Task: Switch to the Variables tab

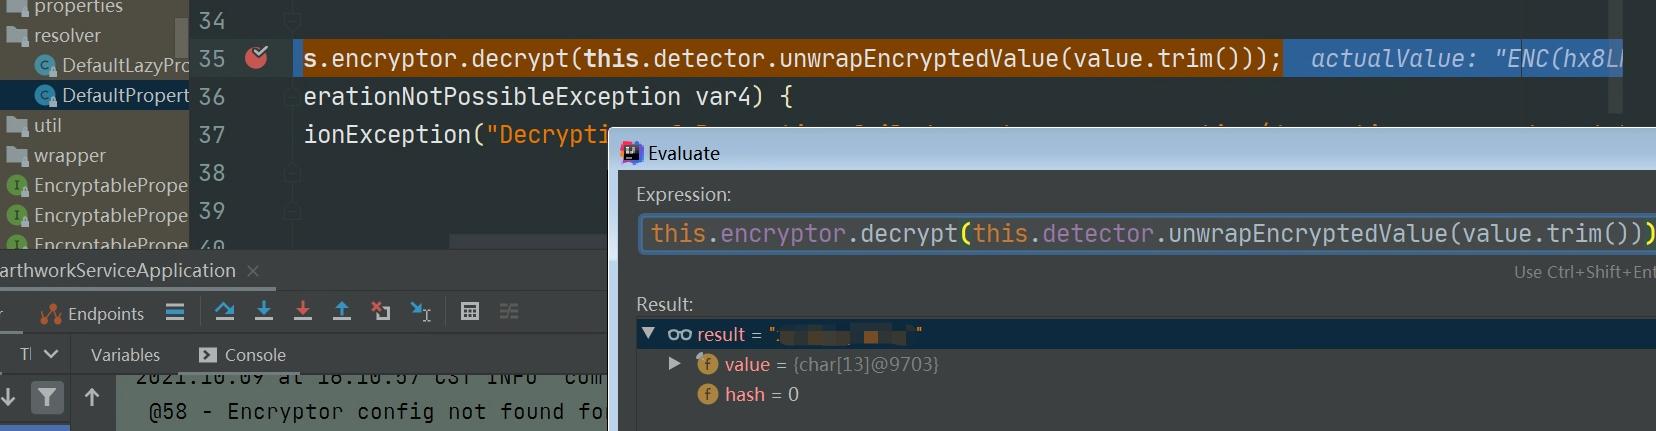Action: pos(125,355)
